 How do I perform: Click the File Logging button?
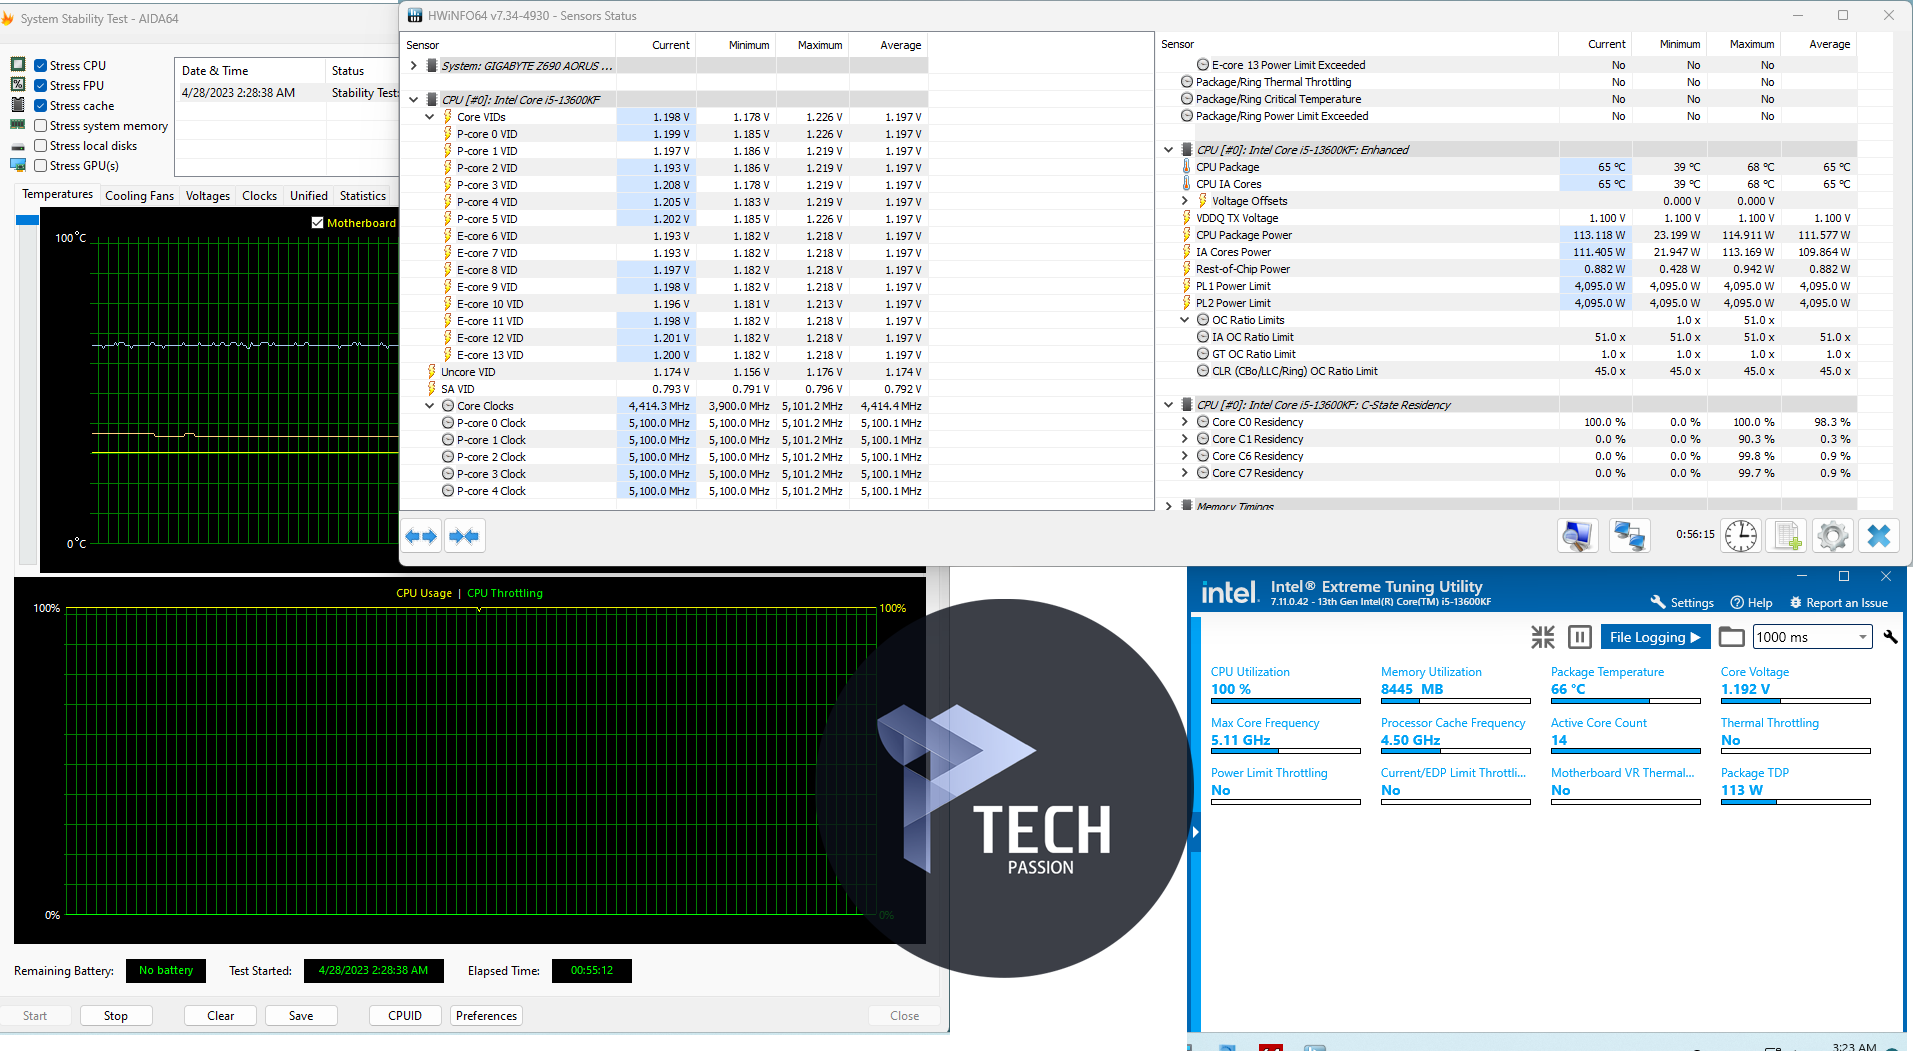(x=1654, y=637)
